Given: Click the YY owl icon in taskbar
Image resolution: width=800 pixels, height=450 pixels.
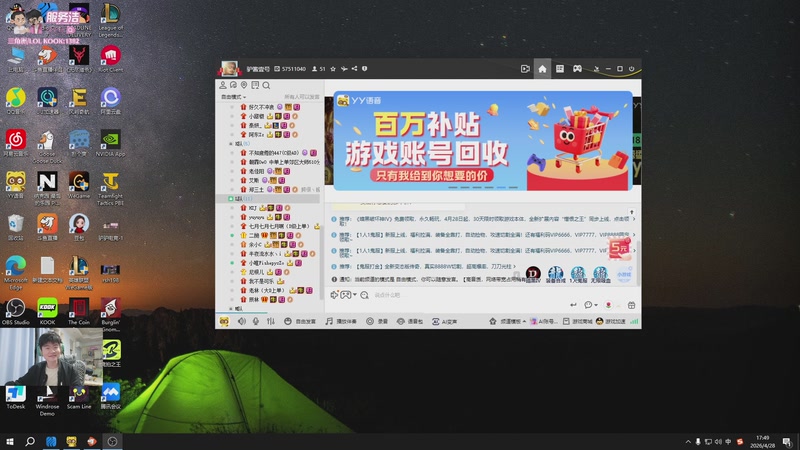Looking at the screenshot, I should pyautogui.click(x=71, y=441).
